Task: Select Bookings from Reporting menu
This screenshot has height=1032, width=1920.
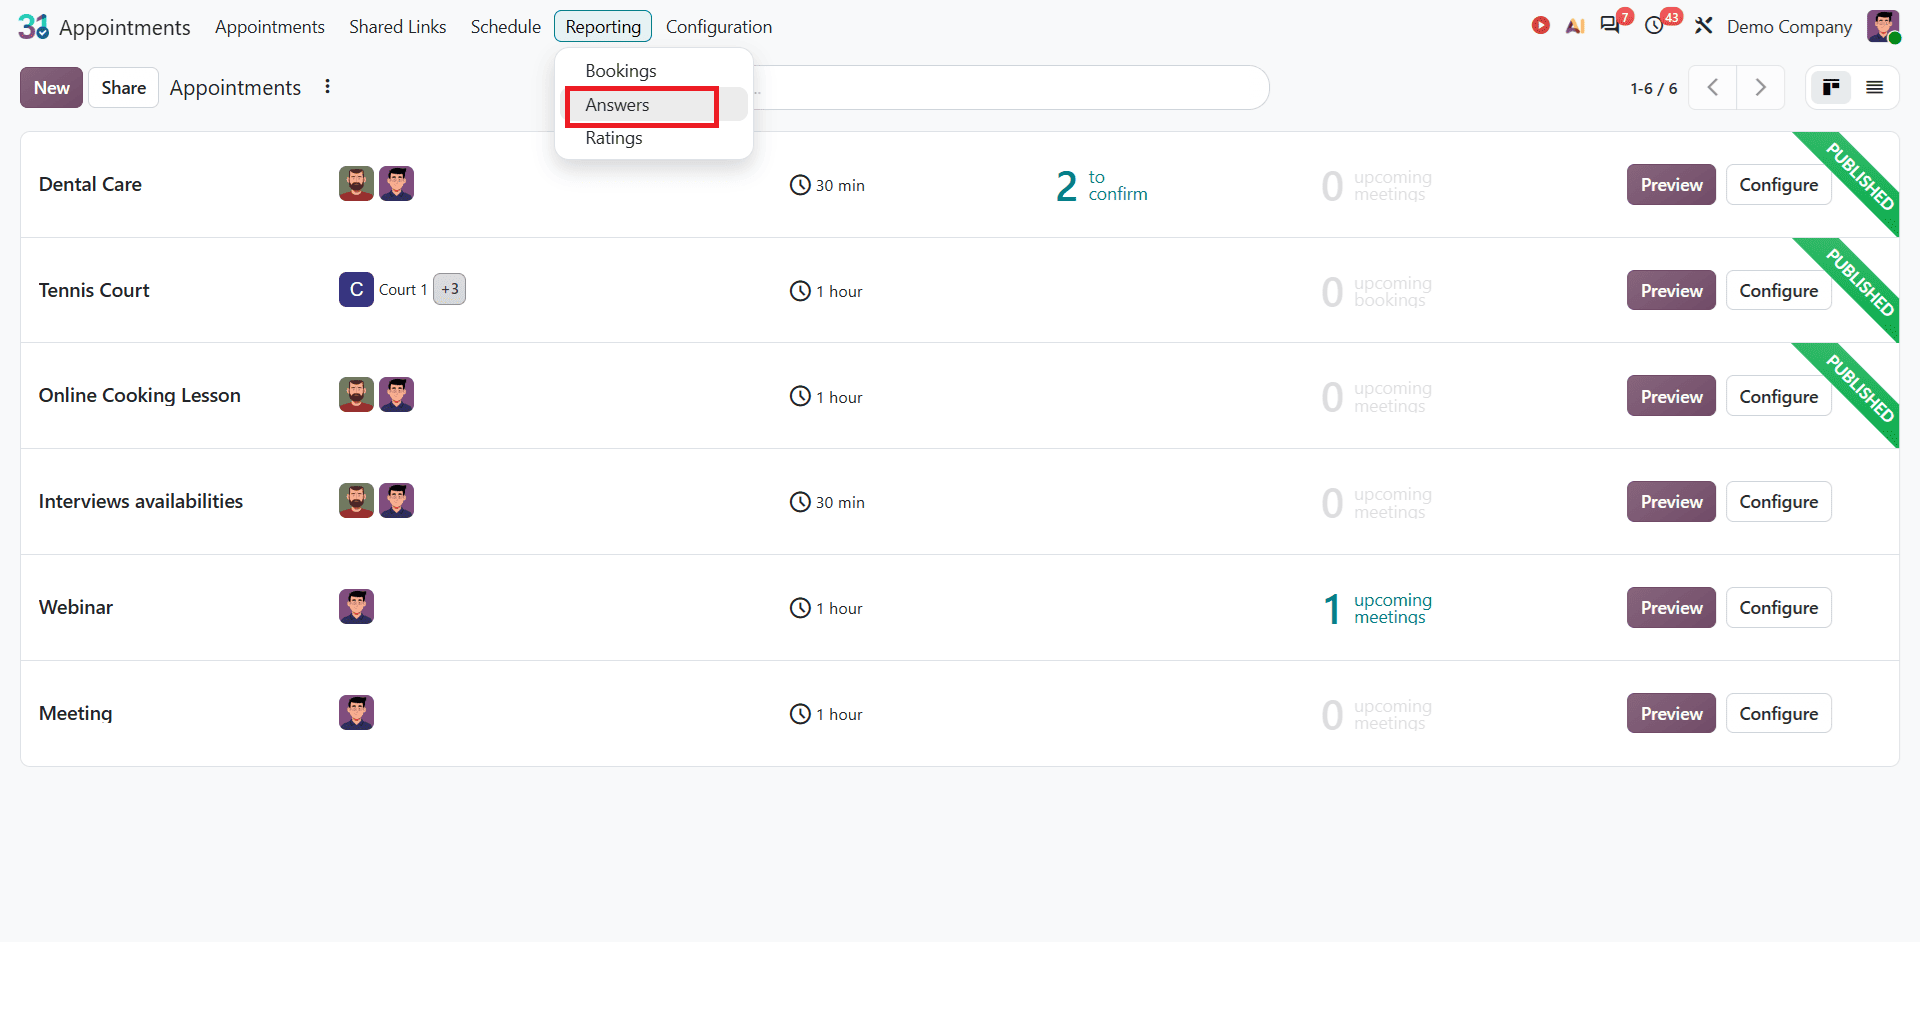Action: coord(621,71)
